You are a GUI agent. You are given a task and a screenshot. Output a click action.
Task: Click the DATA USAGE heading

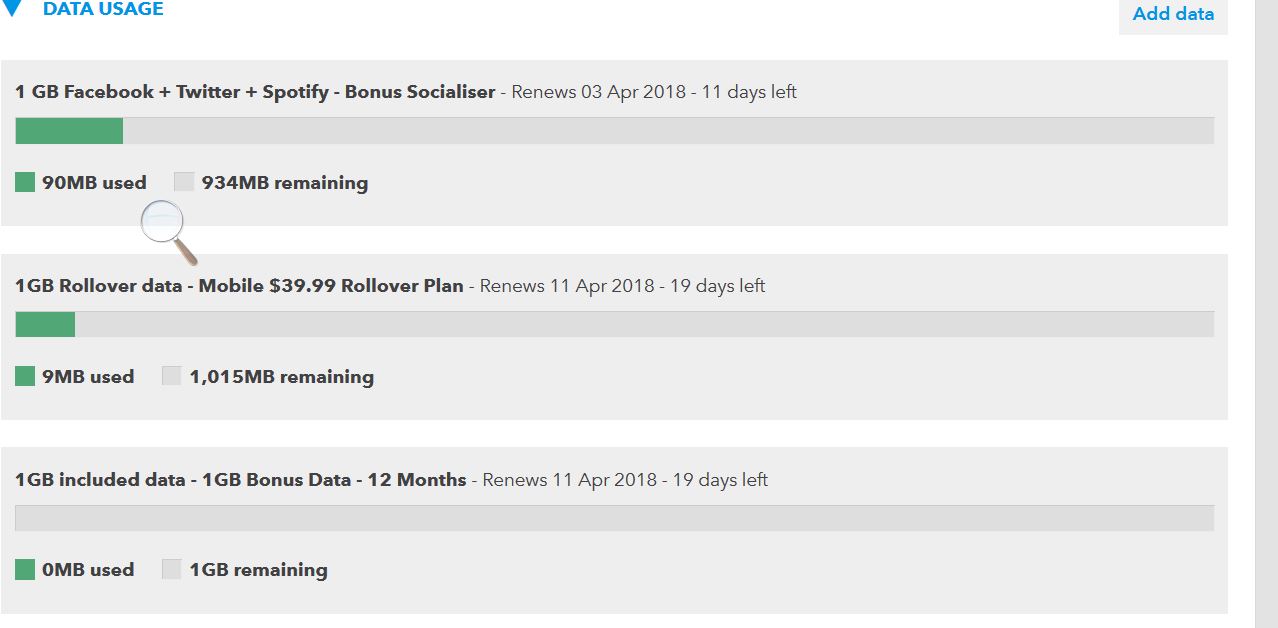103,9
